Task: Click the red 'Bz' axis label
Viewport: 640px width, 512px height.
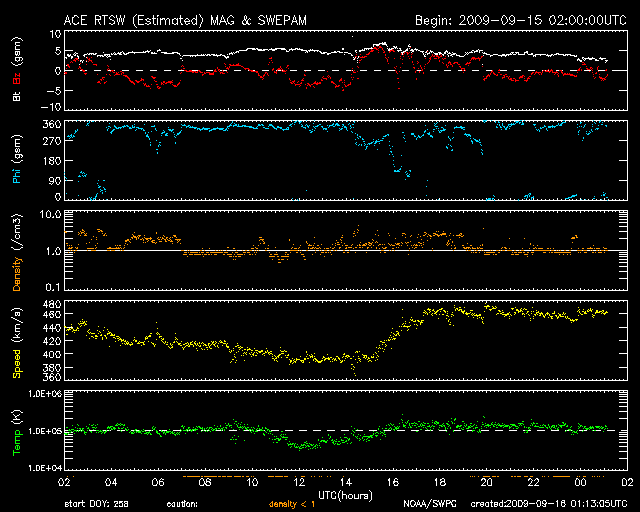Action: click(x=17, y=78)
